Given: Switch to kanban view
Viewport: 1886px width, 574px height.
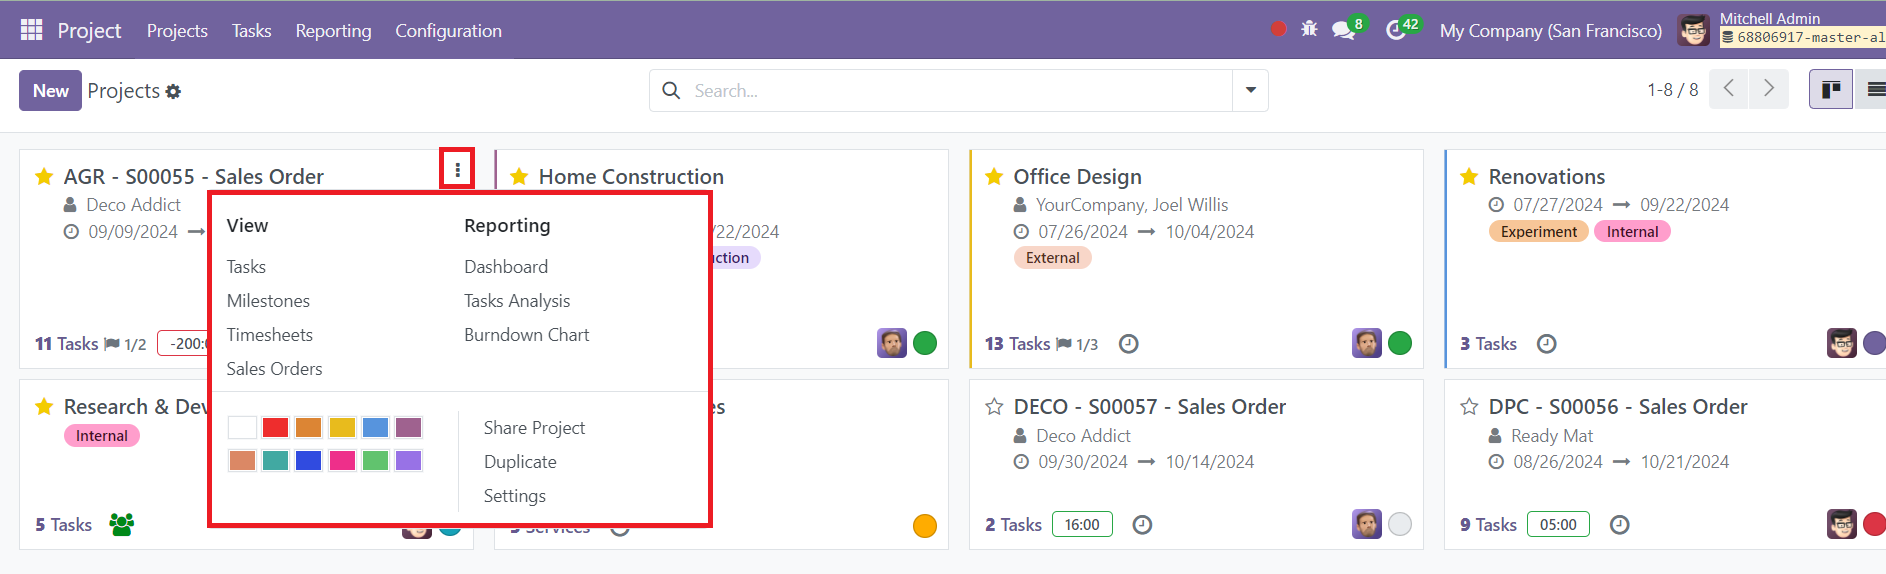Looking at the screenshot, I should click(x=1830, y=90).
